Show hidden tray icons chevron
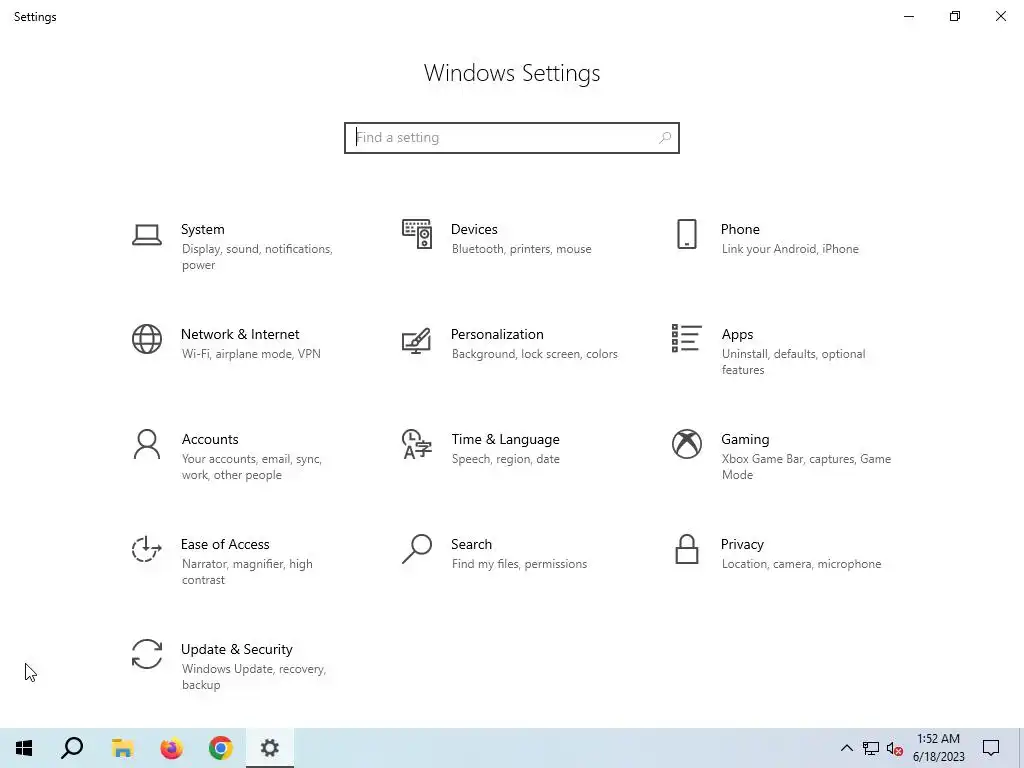This screenshot has width=1024, height=768. [846, 748]
